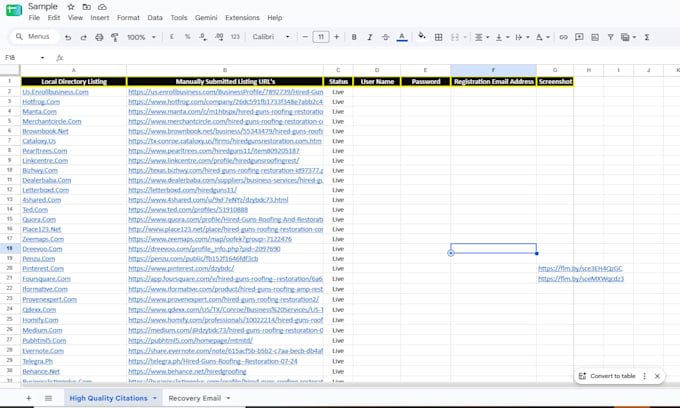Toggle strikethrough formatting

(x=385, y=37)
